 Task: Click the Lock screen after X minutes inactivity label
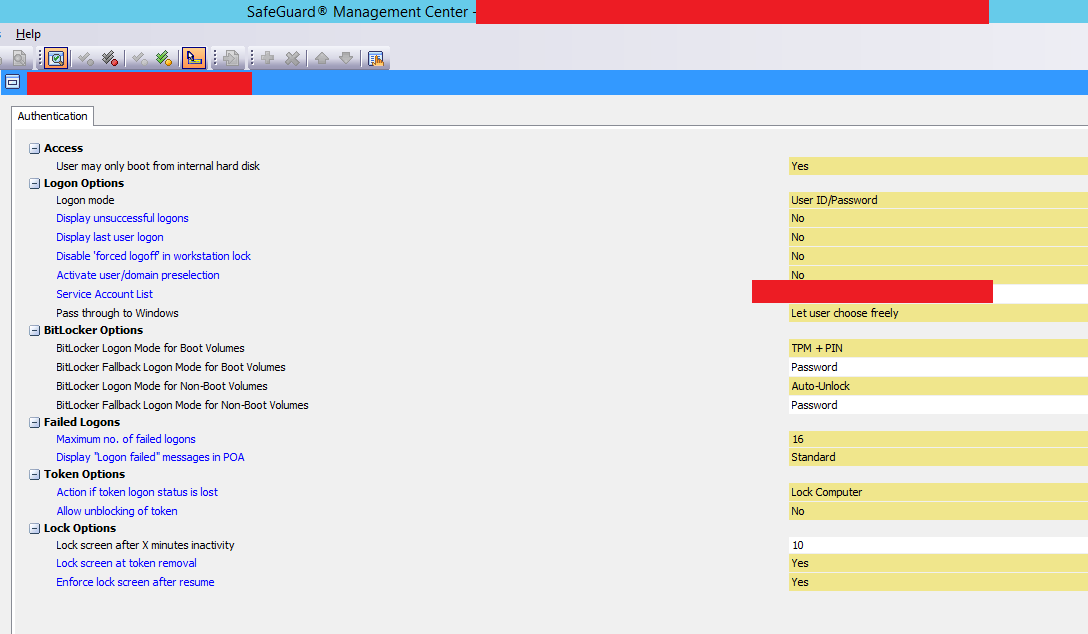[145, 545]
